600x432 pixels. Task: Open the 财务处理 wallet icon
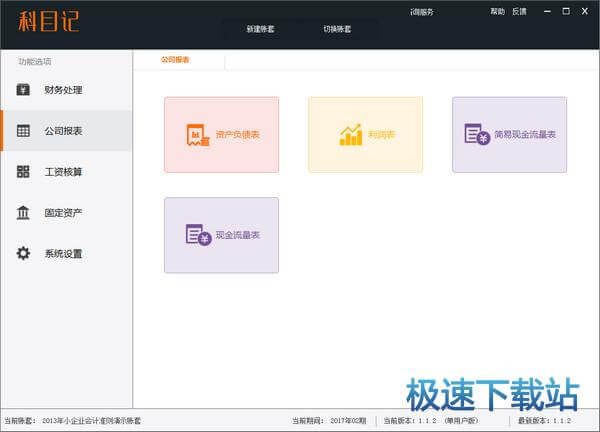pos(23,90)
